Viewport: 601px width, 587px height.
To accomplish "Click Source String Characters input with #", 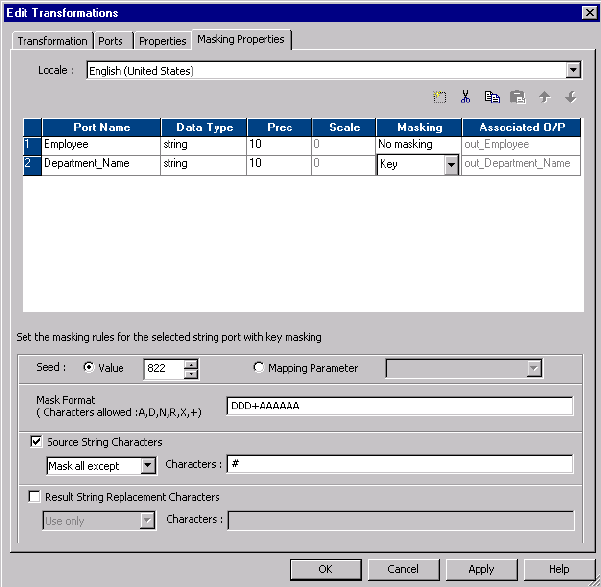I will [x=400, y=464].
